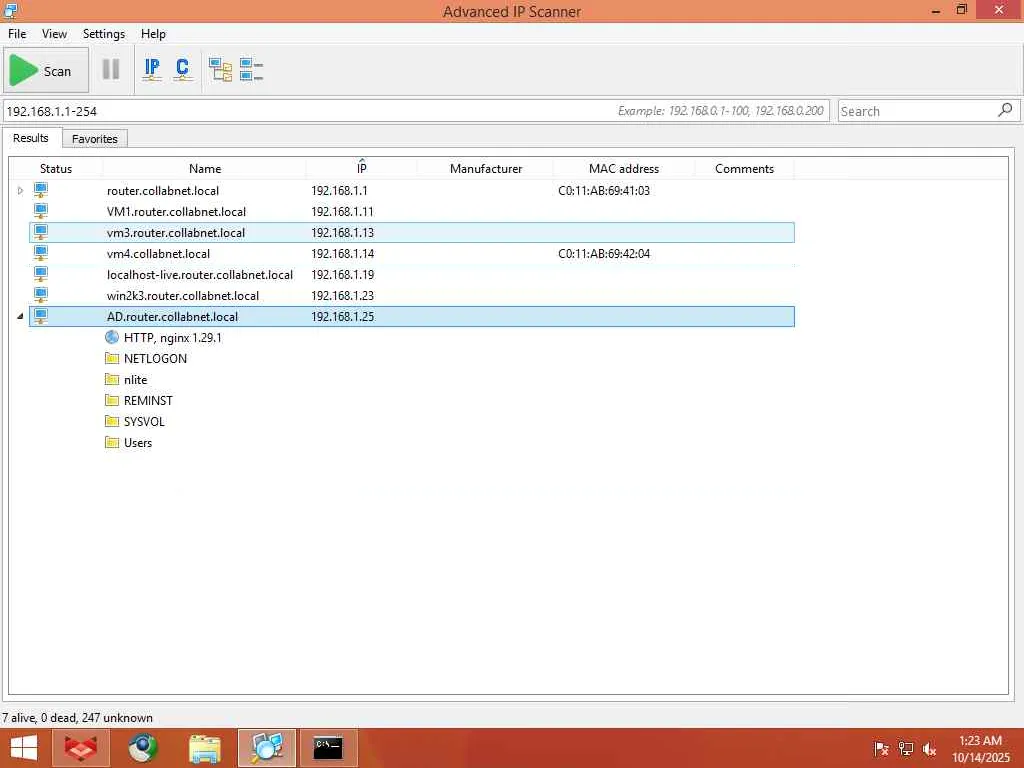The height and width of the screenshot is (768, 1024).
Task: Sort by the Name column header
Action: click(205, 168)
